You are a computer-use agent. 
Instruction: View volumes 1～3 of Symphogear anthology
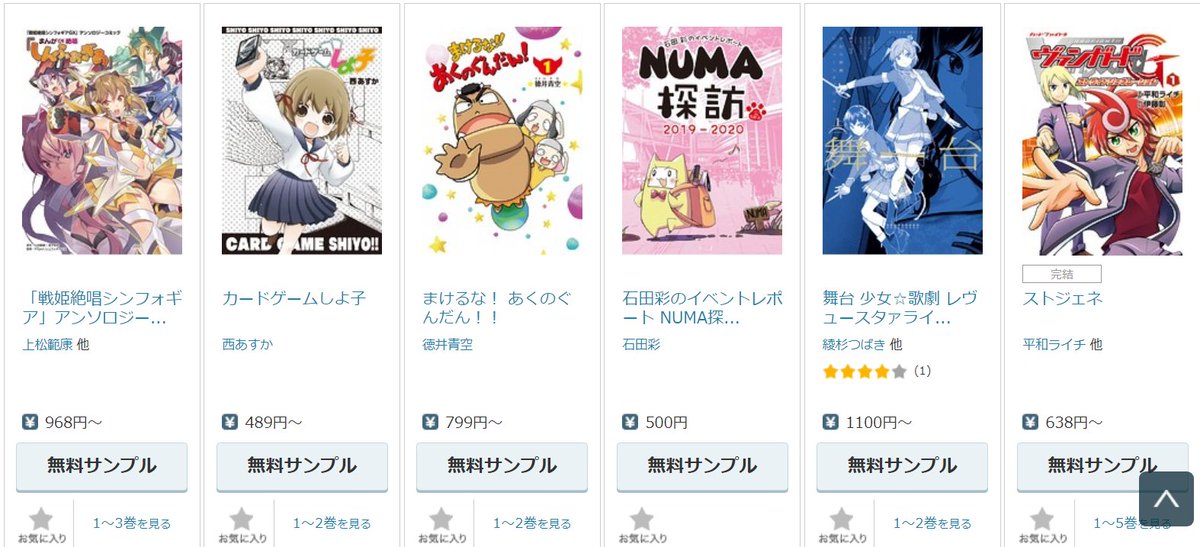(132, 523)
